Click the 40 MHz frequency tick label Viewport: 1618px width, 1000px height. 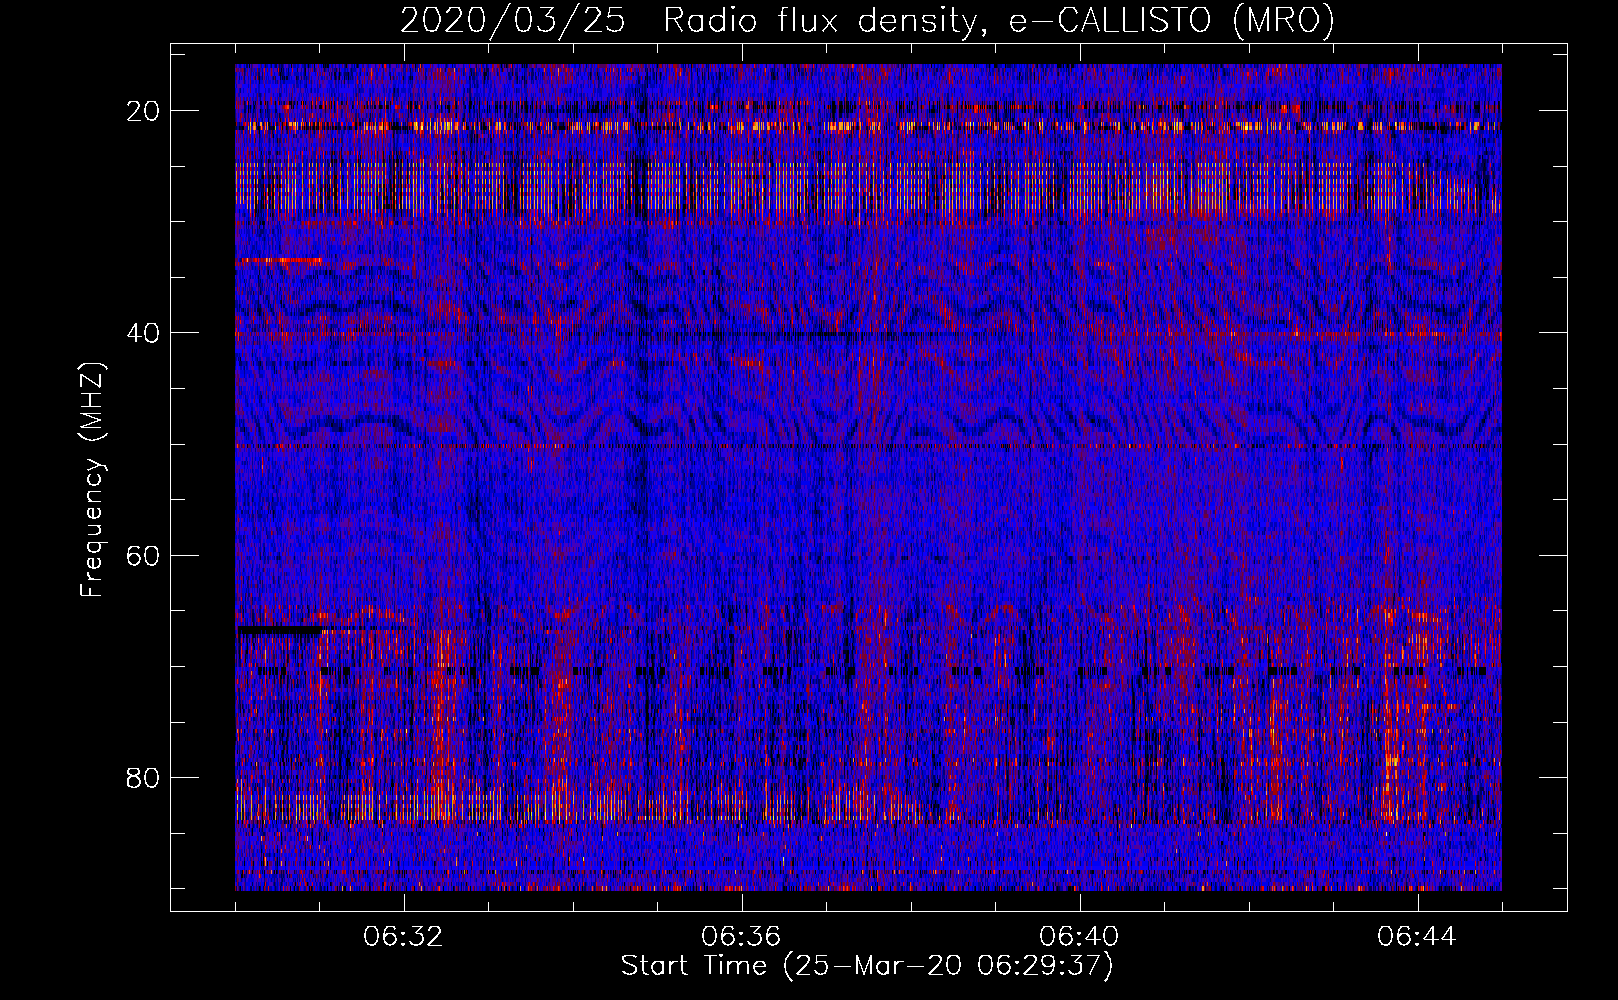[x=142, y=333]
